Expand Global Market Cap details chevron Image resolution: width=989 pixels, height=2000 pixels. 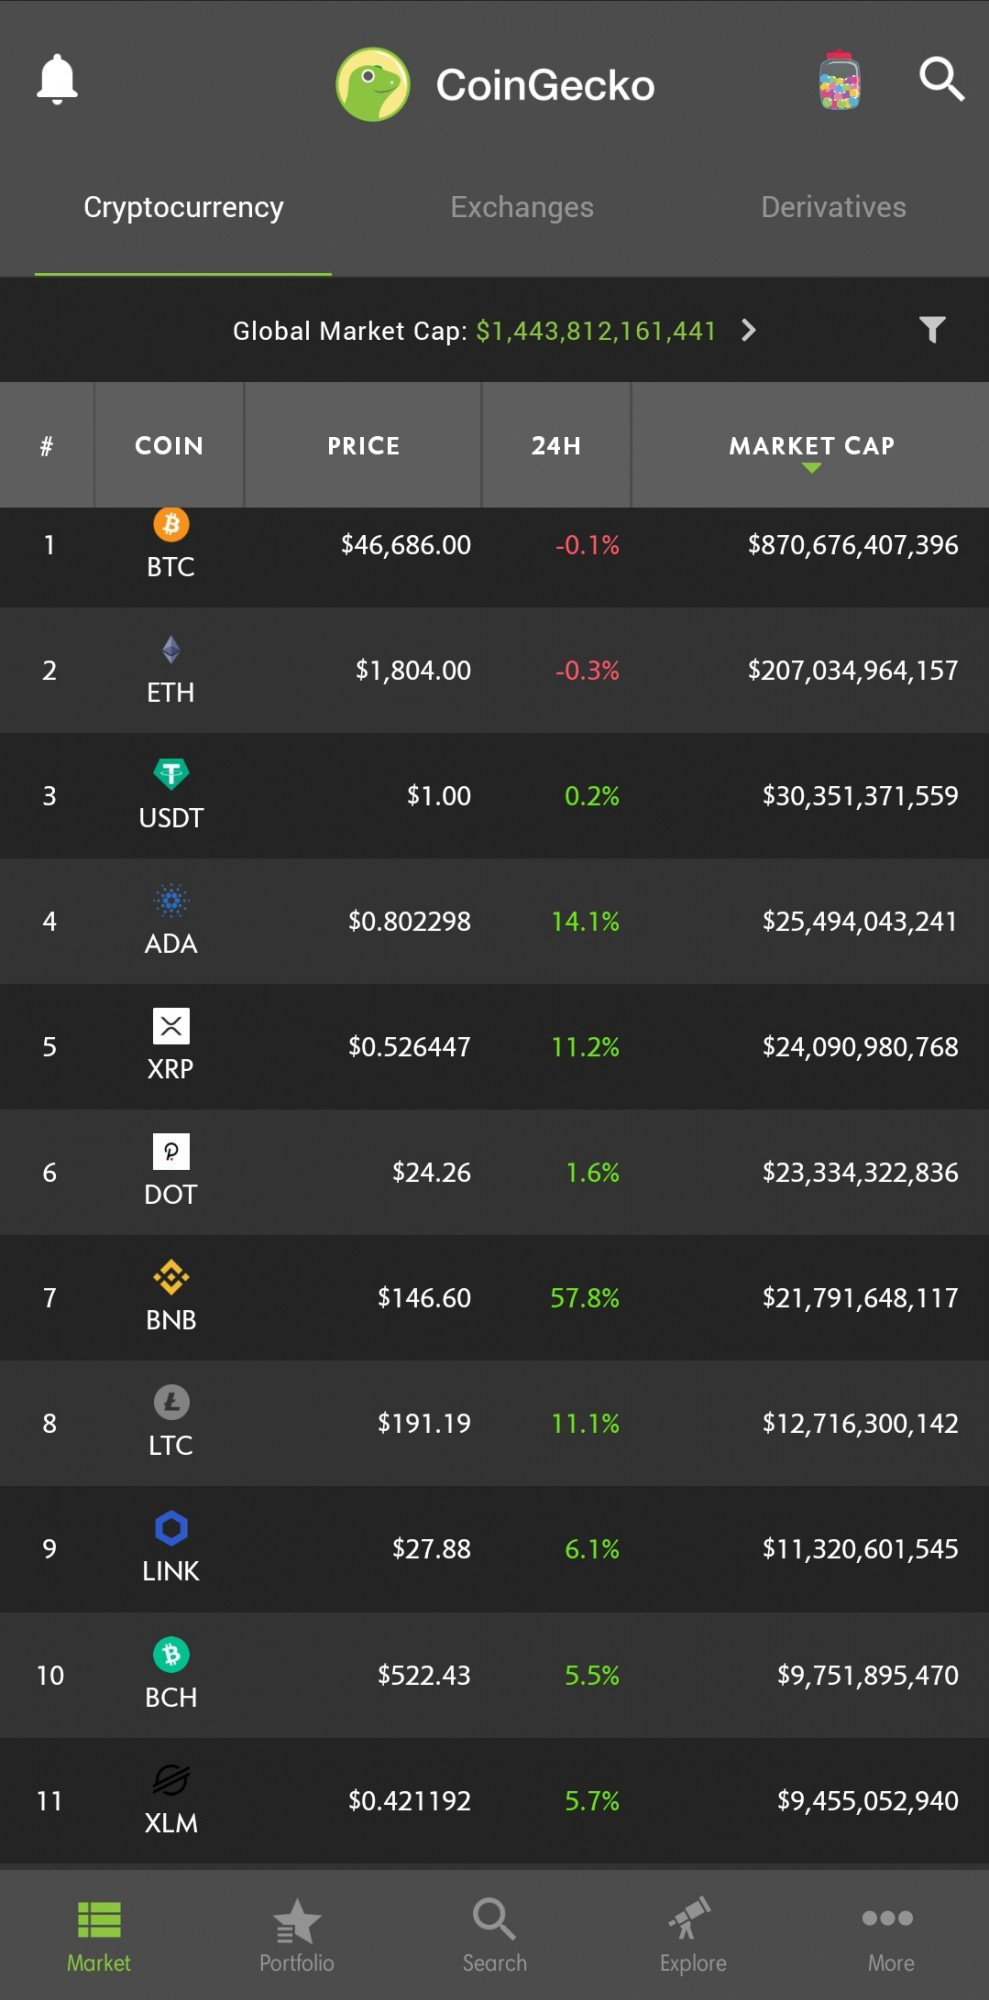(x=748, y=330)
